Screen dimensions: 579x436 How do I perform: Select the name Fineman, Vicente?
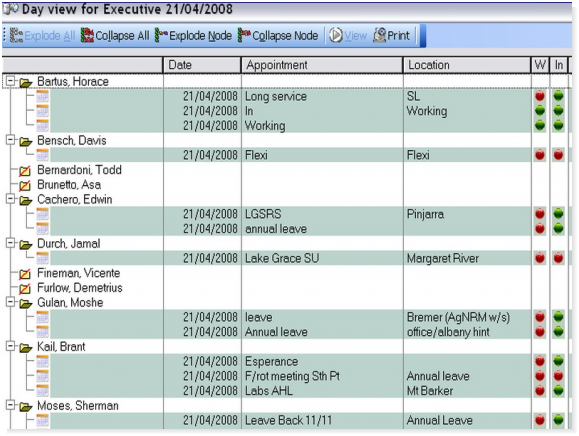(79, 273)
